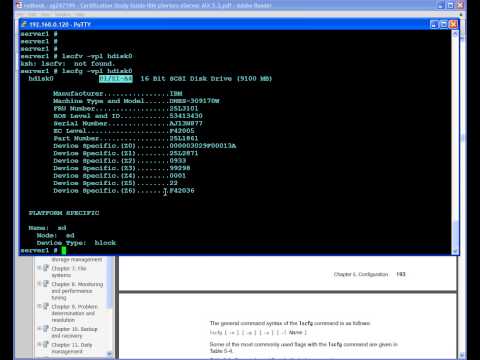Click the Chapter 7 bookmark page icon

[x=46, y=268]
